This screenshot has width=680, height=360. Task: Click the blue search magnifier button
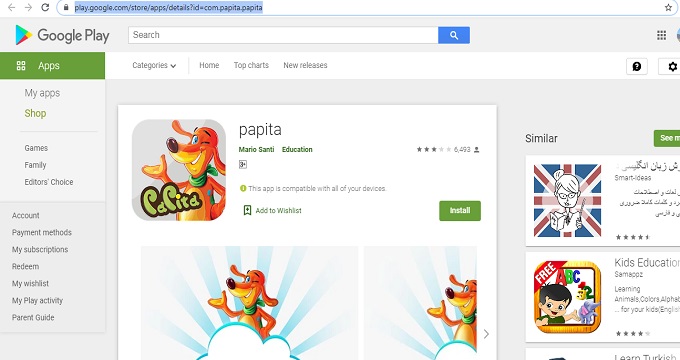(454, 35)
